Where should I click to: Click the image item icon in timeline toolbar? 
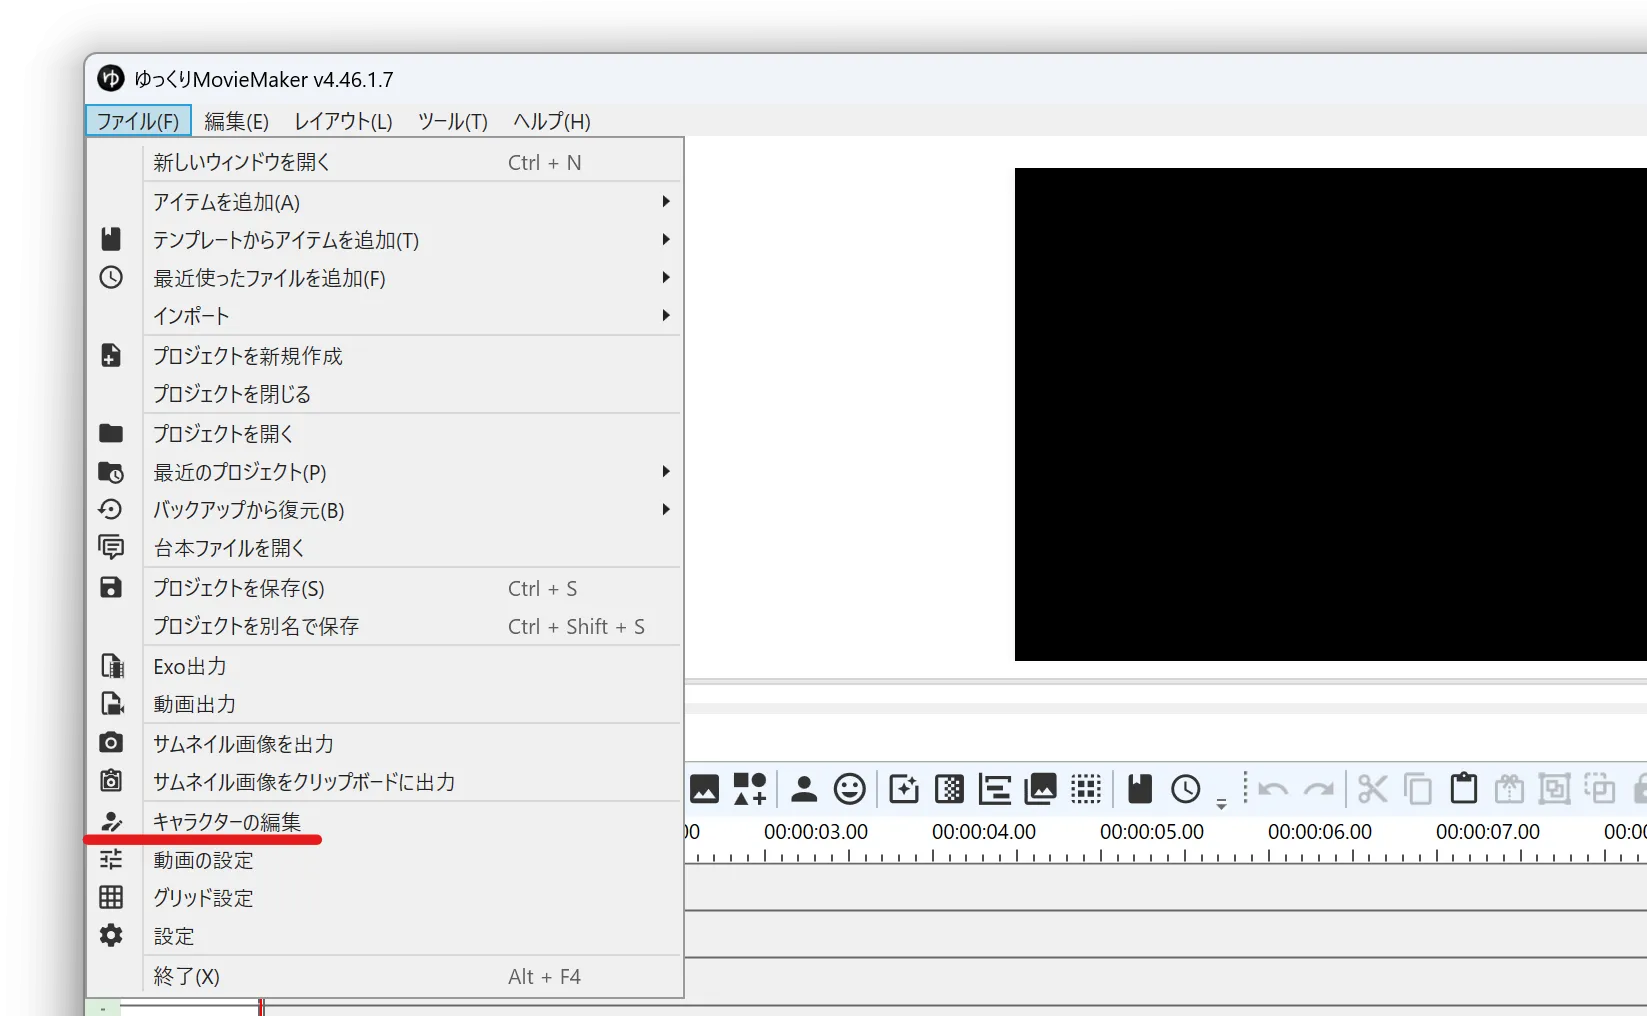704,789
